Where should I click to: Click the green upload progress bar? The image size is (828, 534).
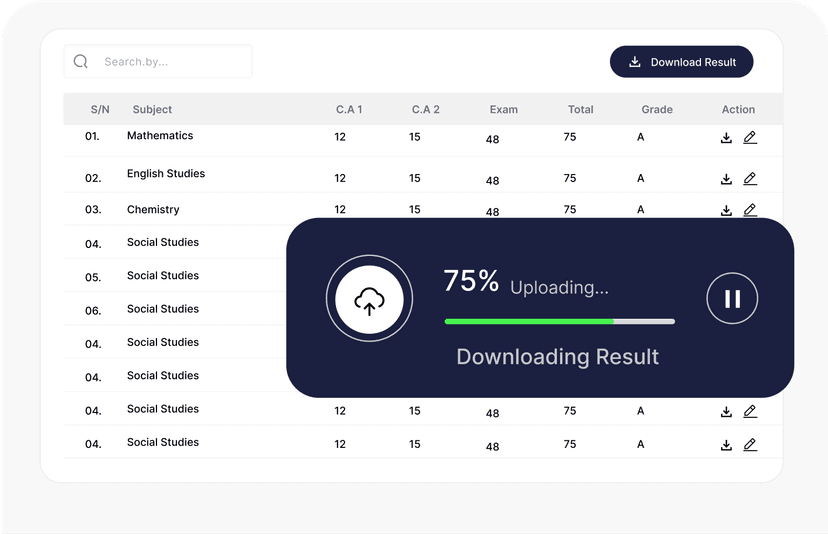click(529, 322)
